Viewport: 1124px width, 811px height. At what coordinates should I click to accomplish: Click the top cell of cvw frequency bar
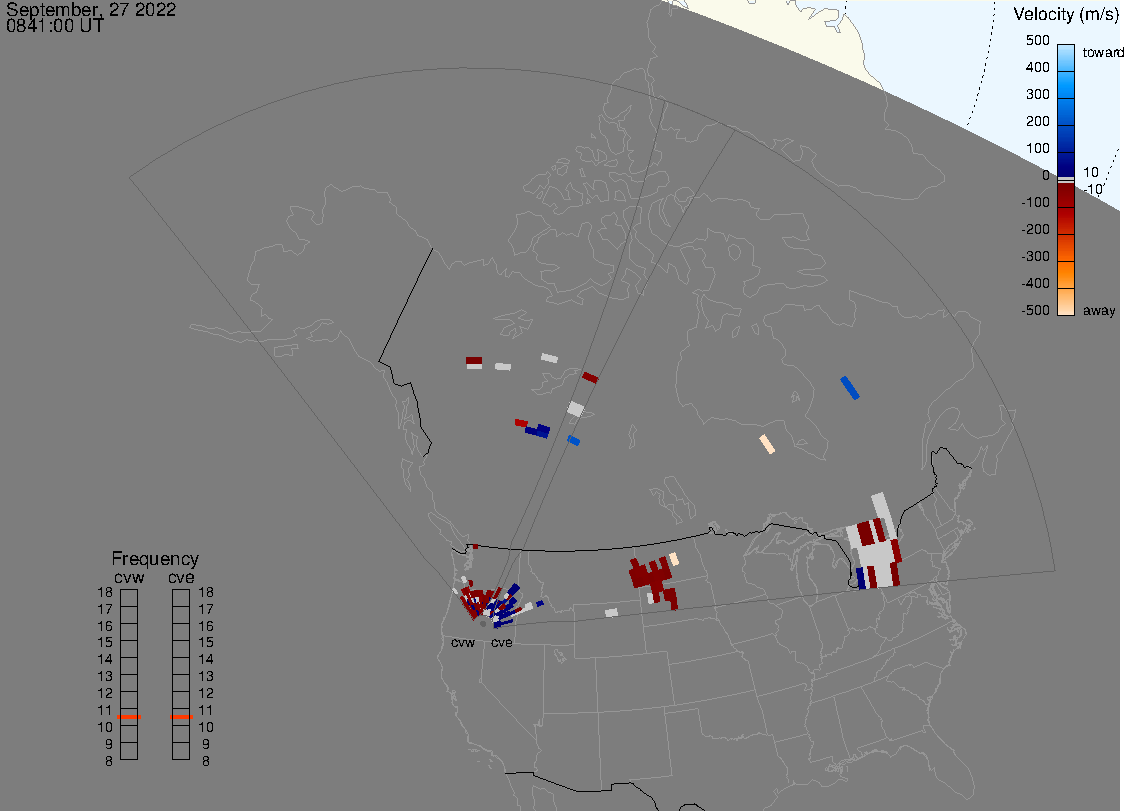(x=129, y=598)
